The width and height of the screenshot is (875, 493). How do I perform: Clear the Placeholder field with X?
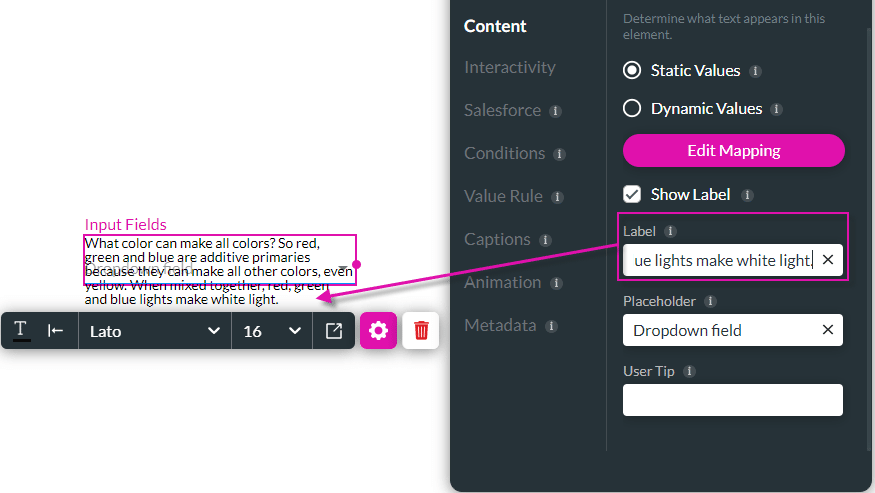coord(828,330)
